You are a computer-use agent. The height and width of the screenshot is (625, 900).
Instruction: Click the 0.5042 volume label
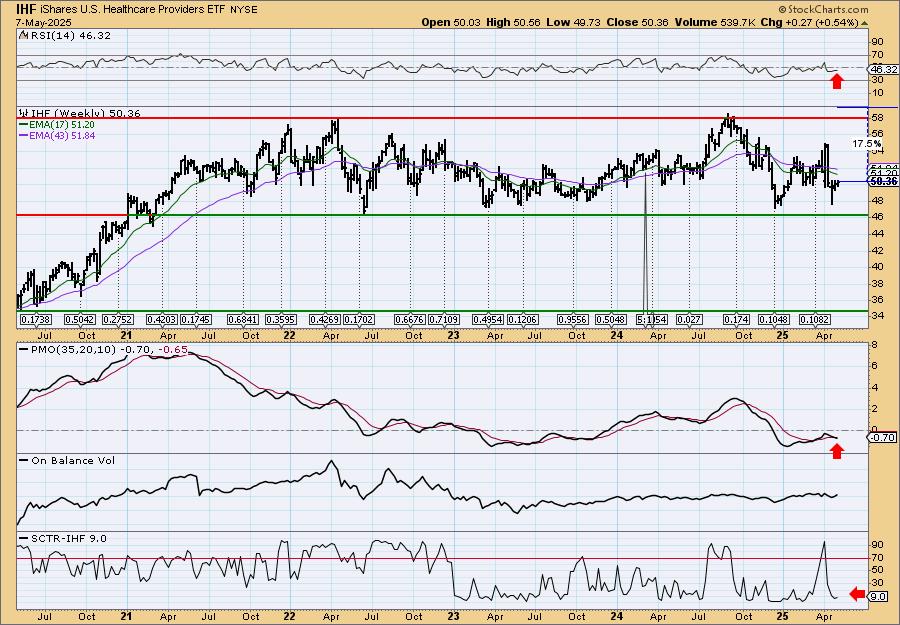click(80, 319)
